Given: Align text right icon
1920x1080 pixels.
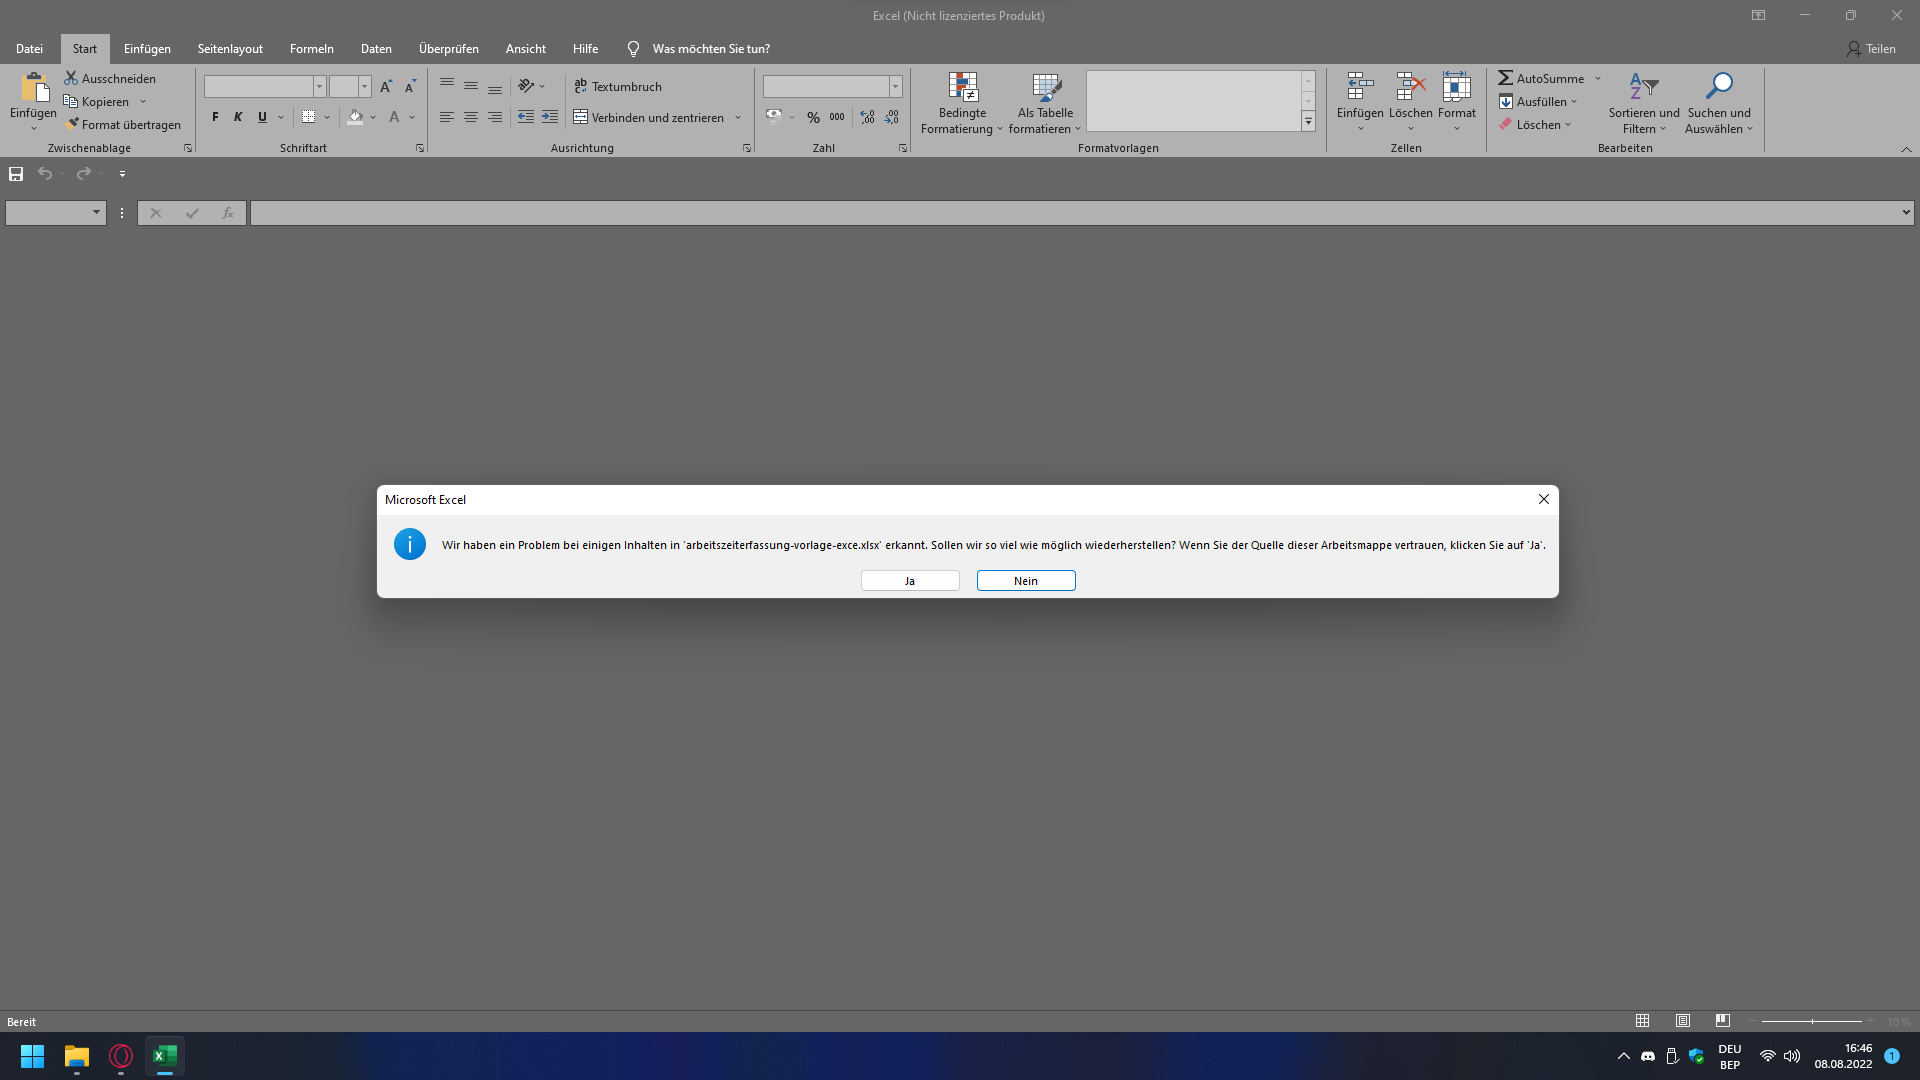Looking at the screenshot, I should tap(495, 117).
